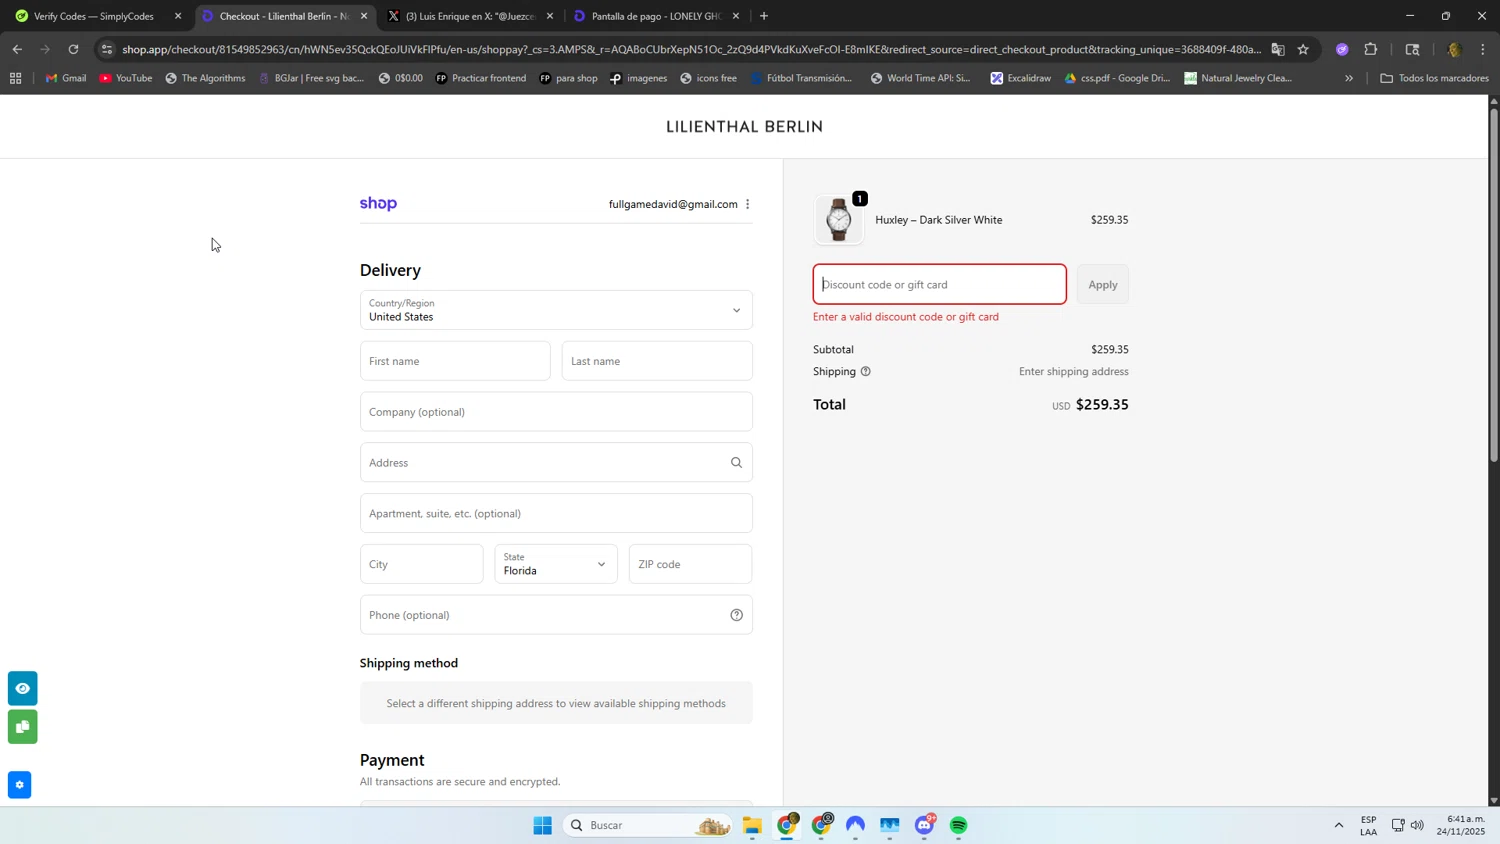Image resolution: width=1500 pixels, height=844 pixels.
Task: Click the ZIP code field
Action: pyautogui.click(x=690, y=564)
